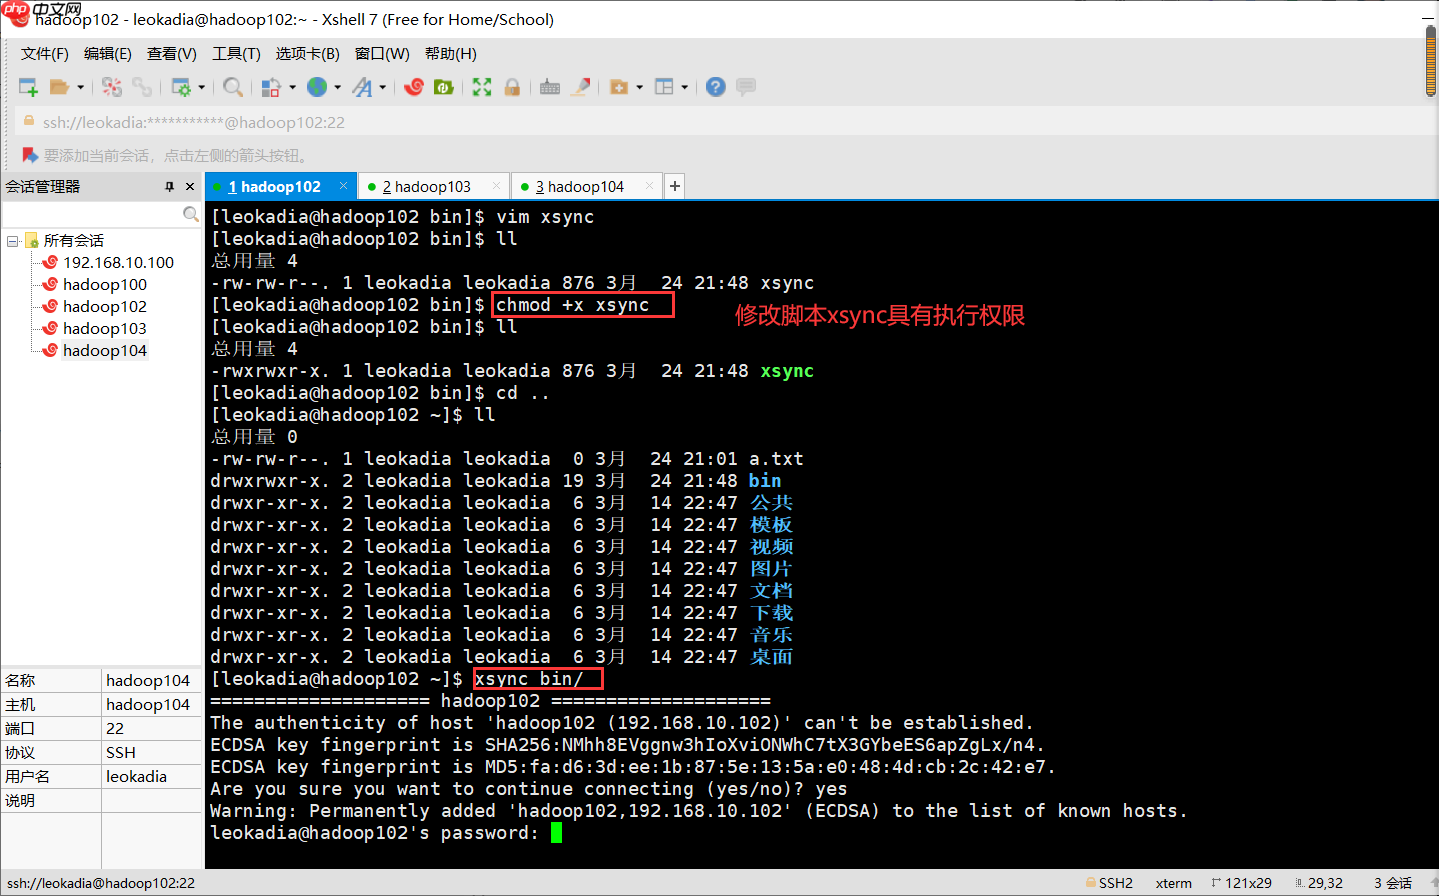
Task: Collapse the 所有会话 tree node
Action: coord(13,241)
